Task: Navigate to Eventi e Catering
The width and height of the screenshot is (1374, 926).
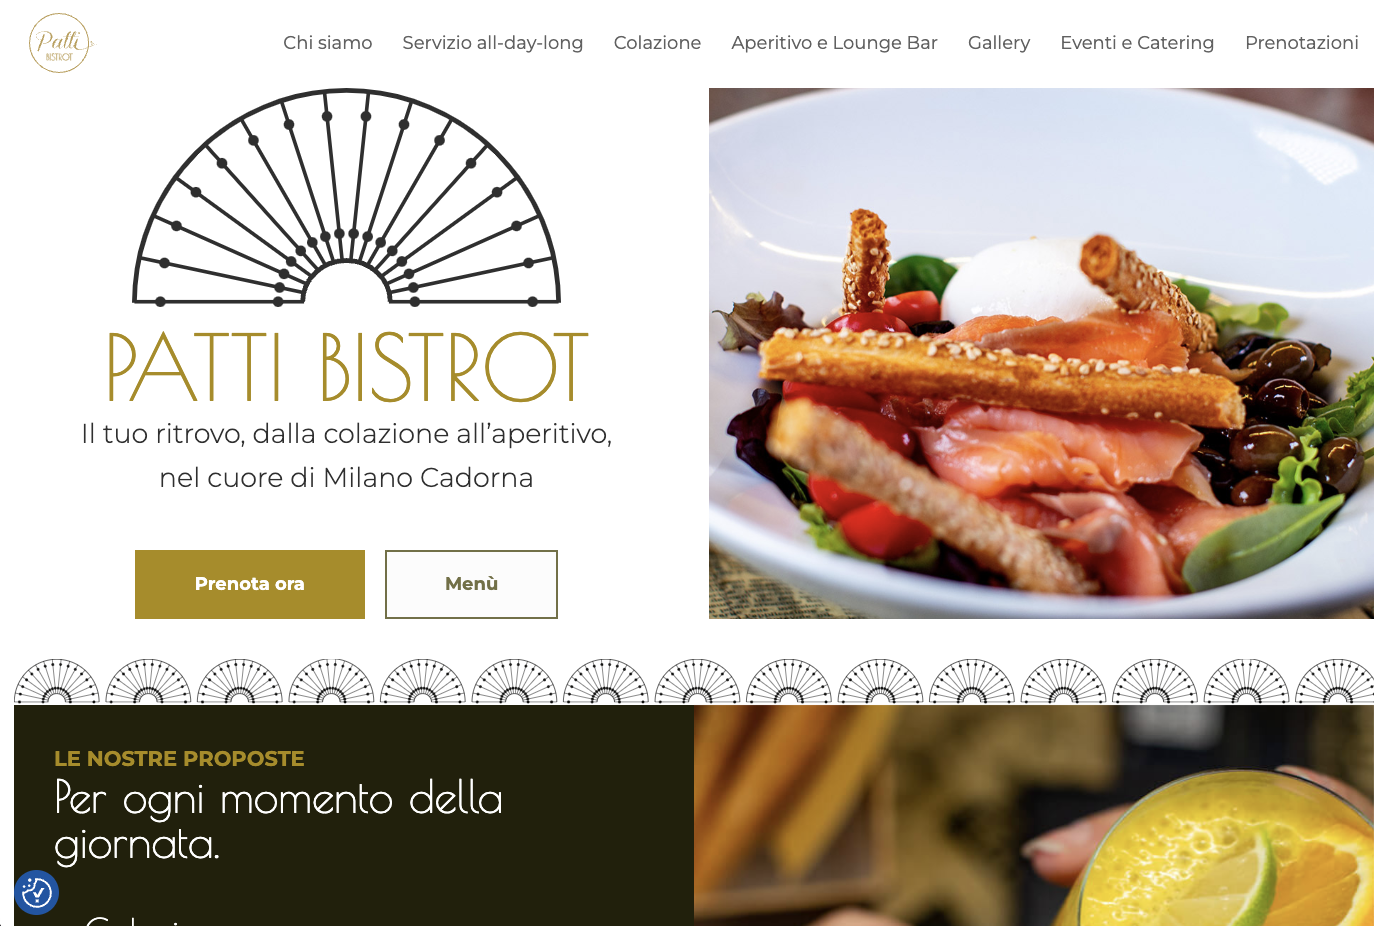Action: point(1137,43)
